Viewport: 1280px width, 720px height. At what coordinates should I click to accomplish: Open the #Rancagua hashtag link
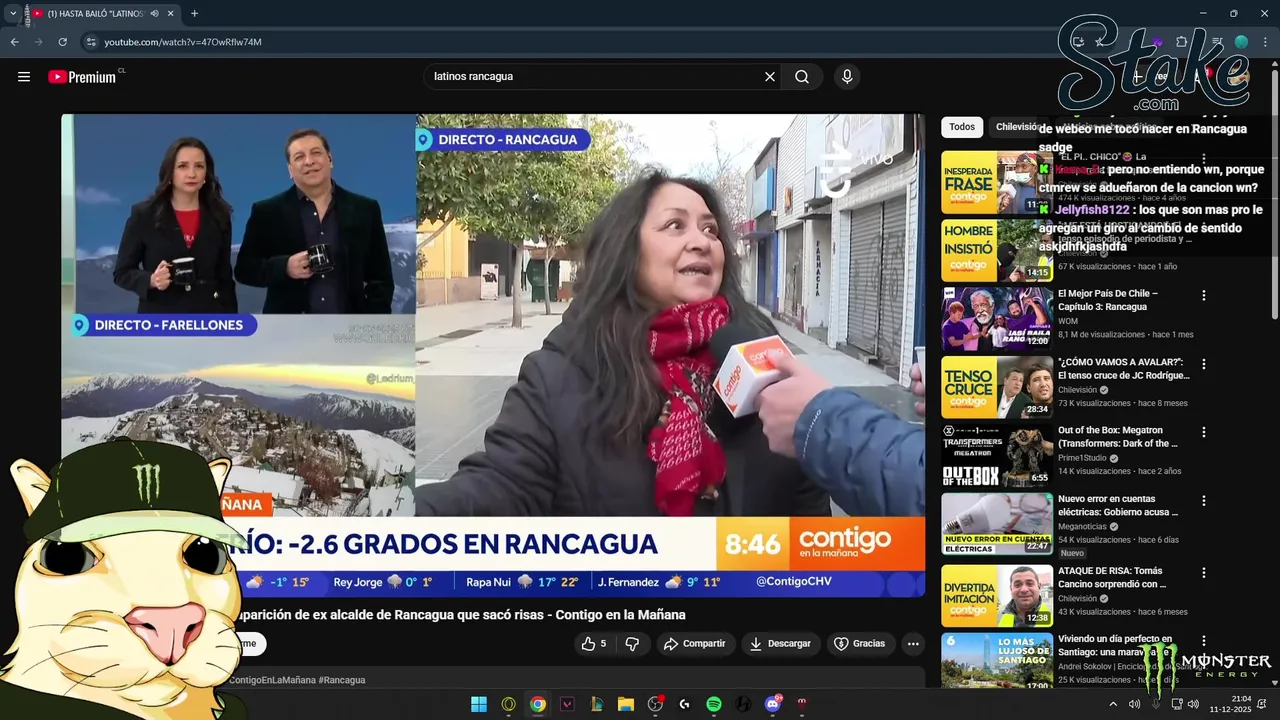click(x=342, y=680)
